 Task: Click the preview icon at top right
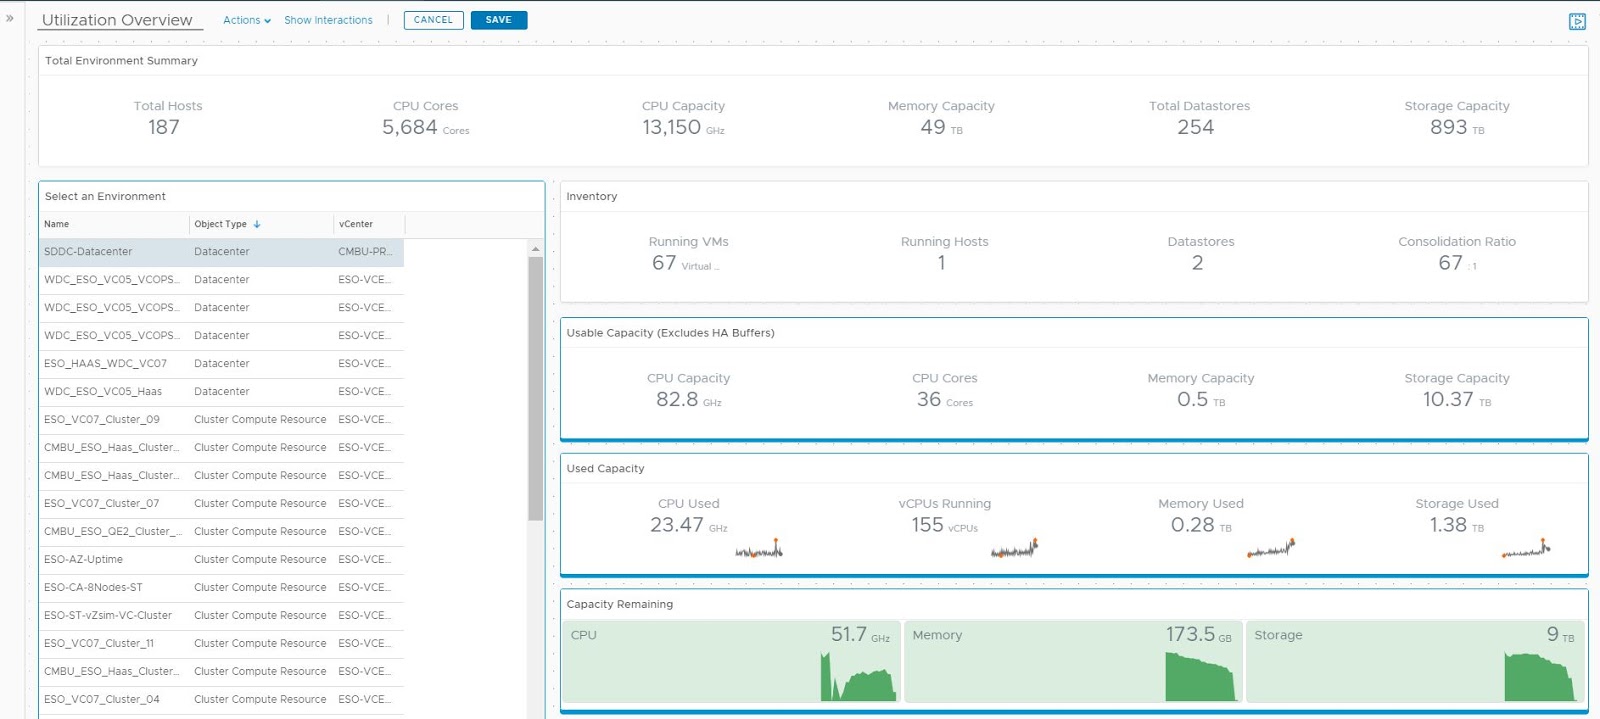point(1577,21)
